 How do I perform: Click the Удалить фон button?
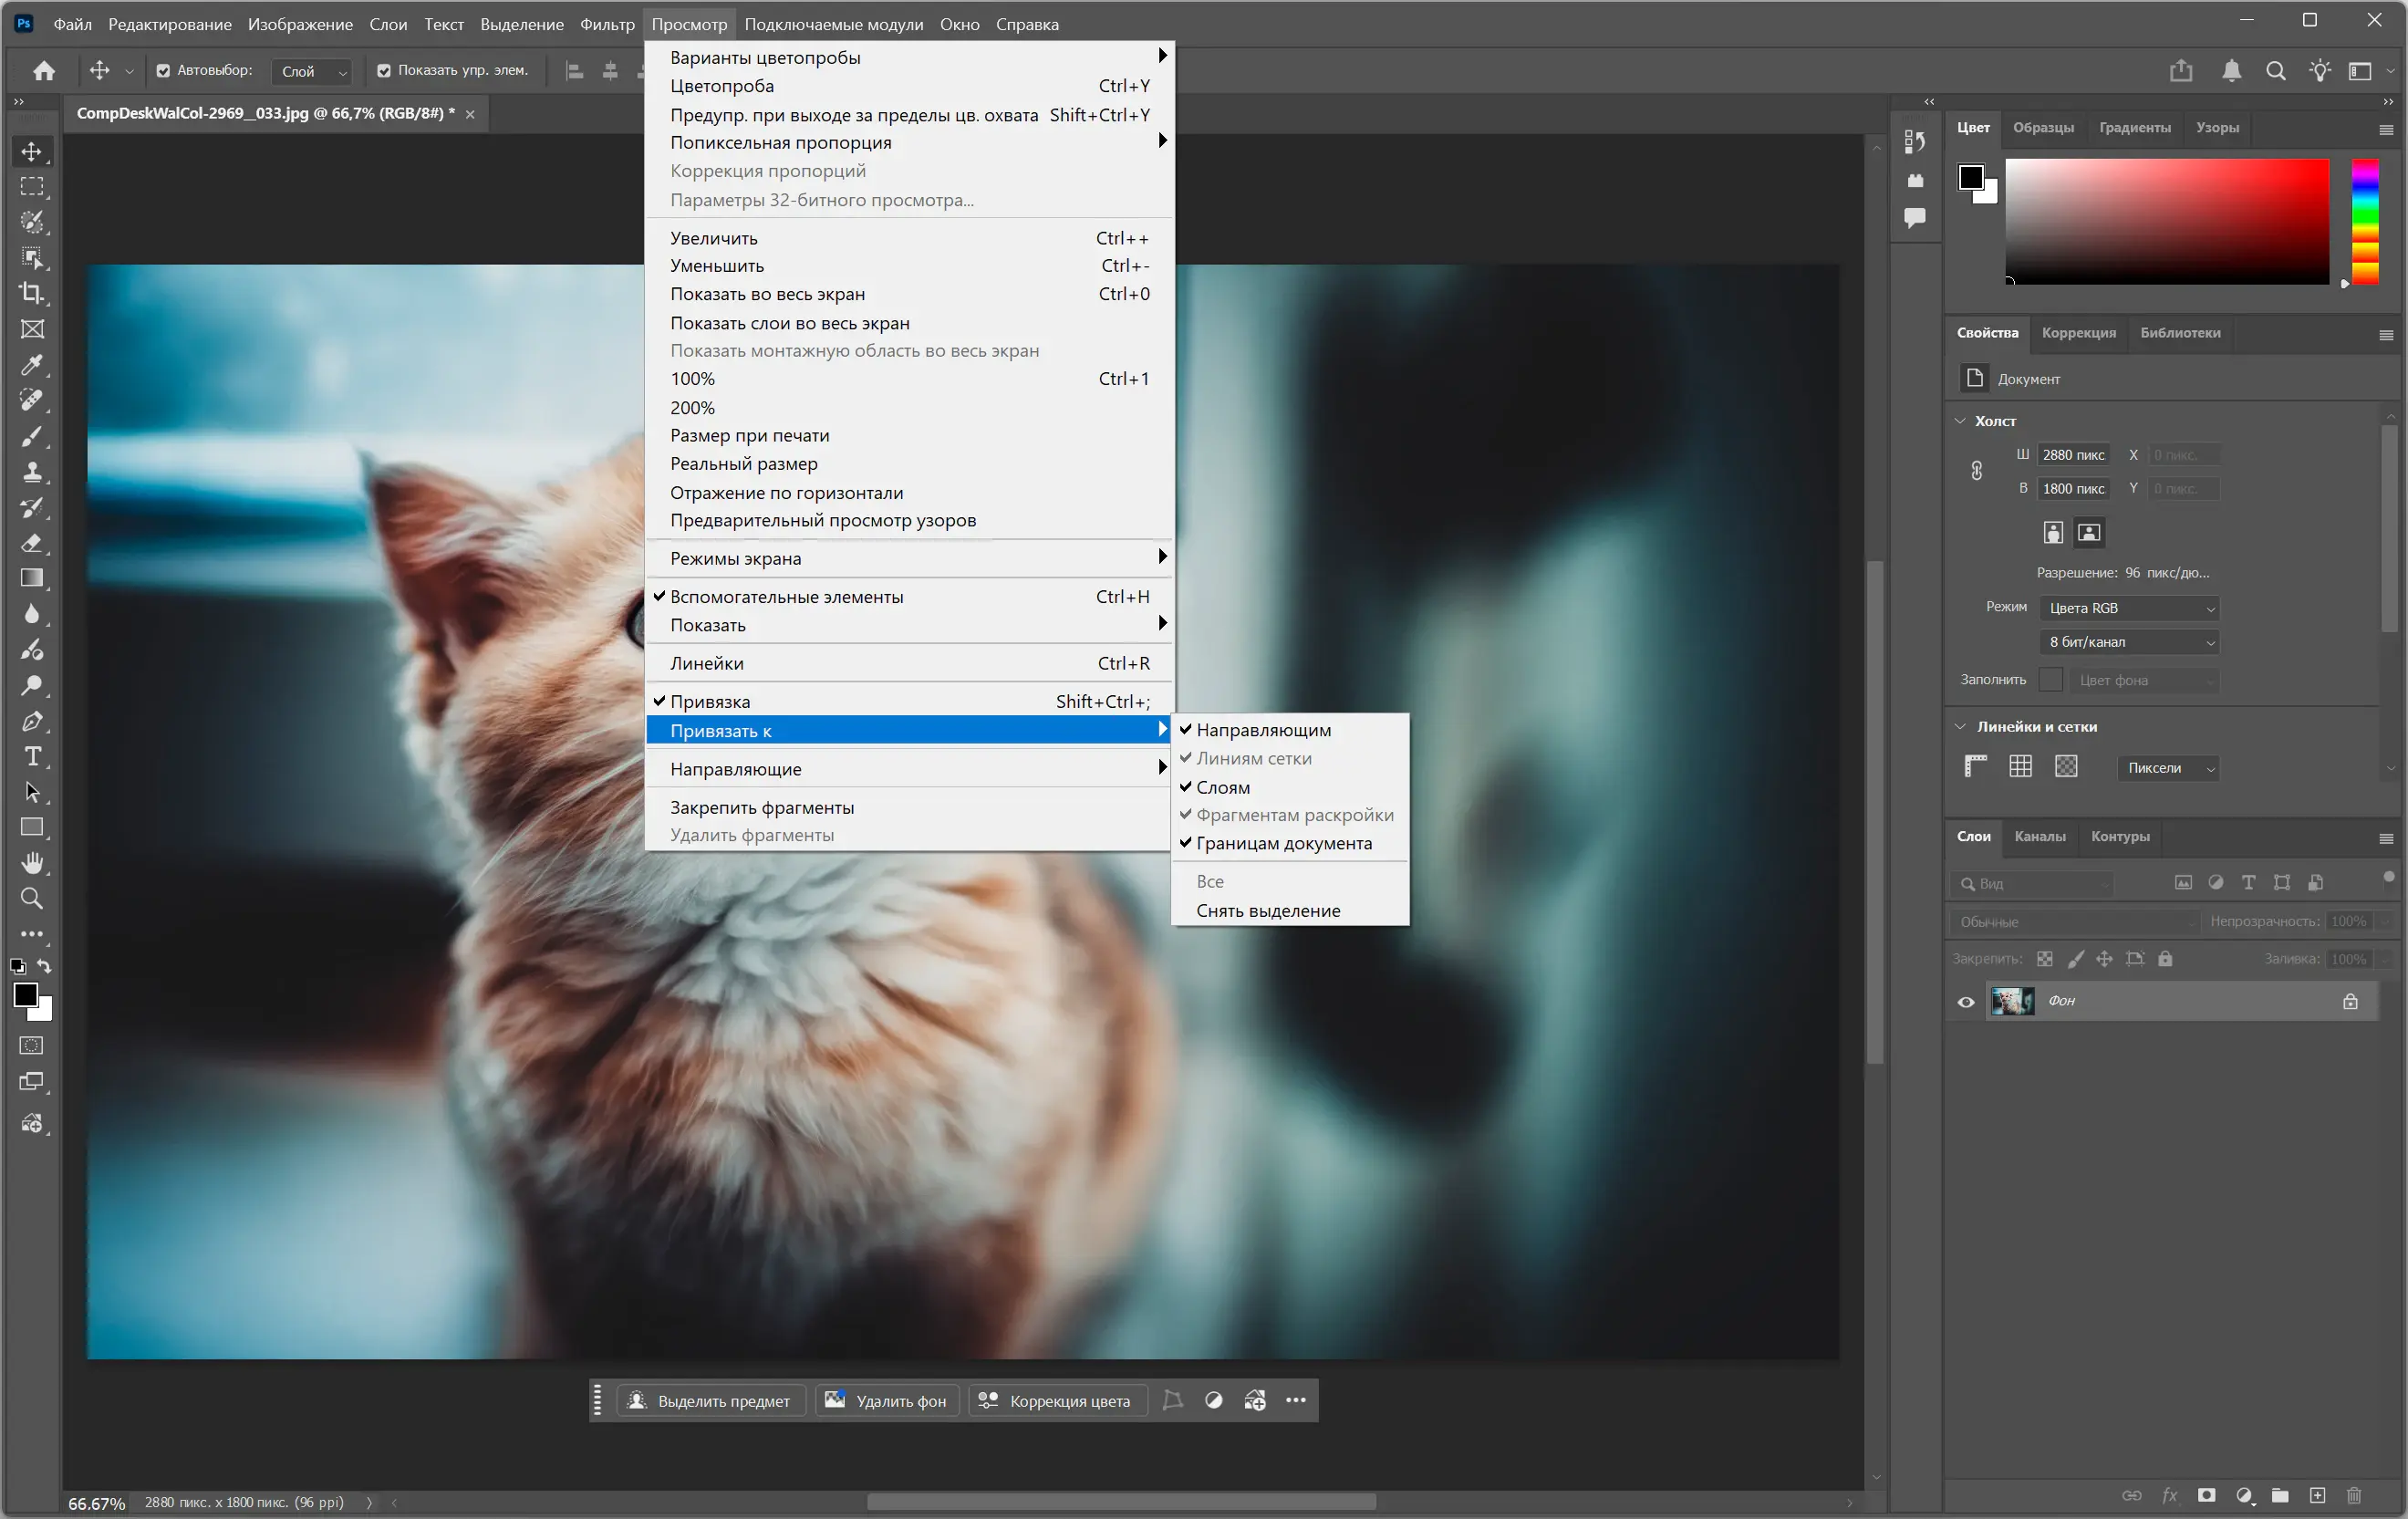coord(887,1401)
